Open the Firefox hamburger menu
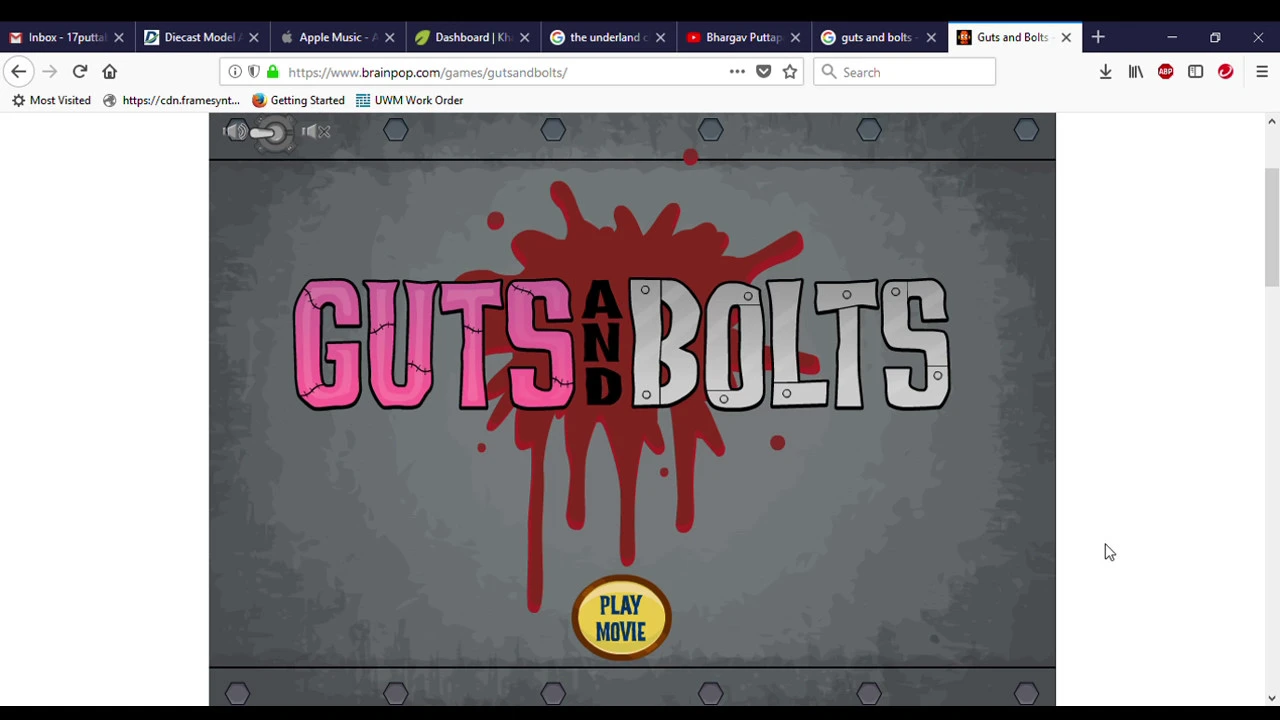The image size is (1280, 720). pos(1262,72)
